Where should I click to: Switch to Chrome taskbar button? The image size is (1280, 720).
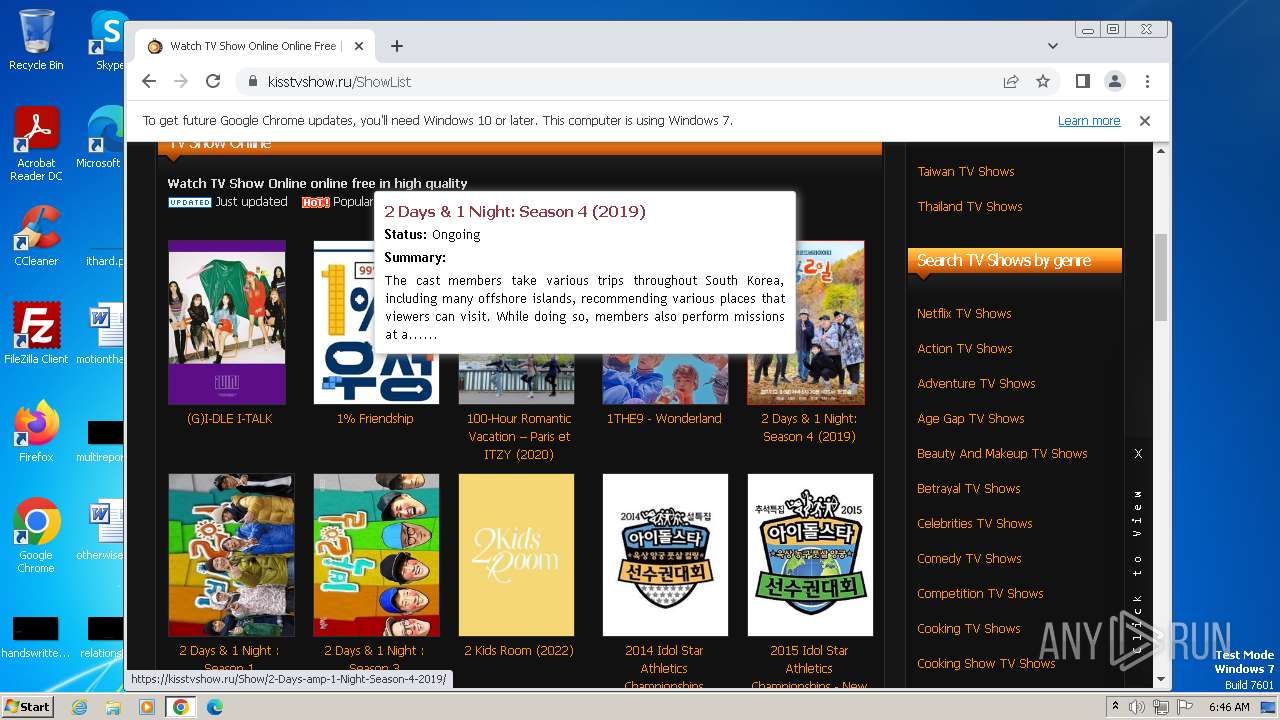pos(181,707)
